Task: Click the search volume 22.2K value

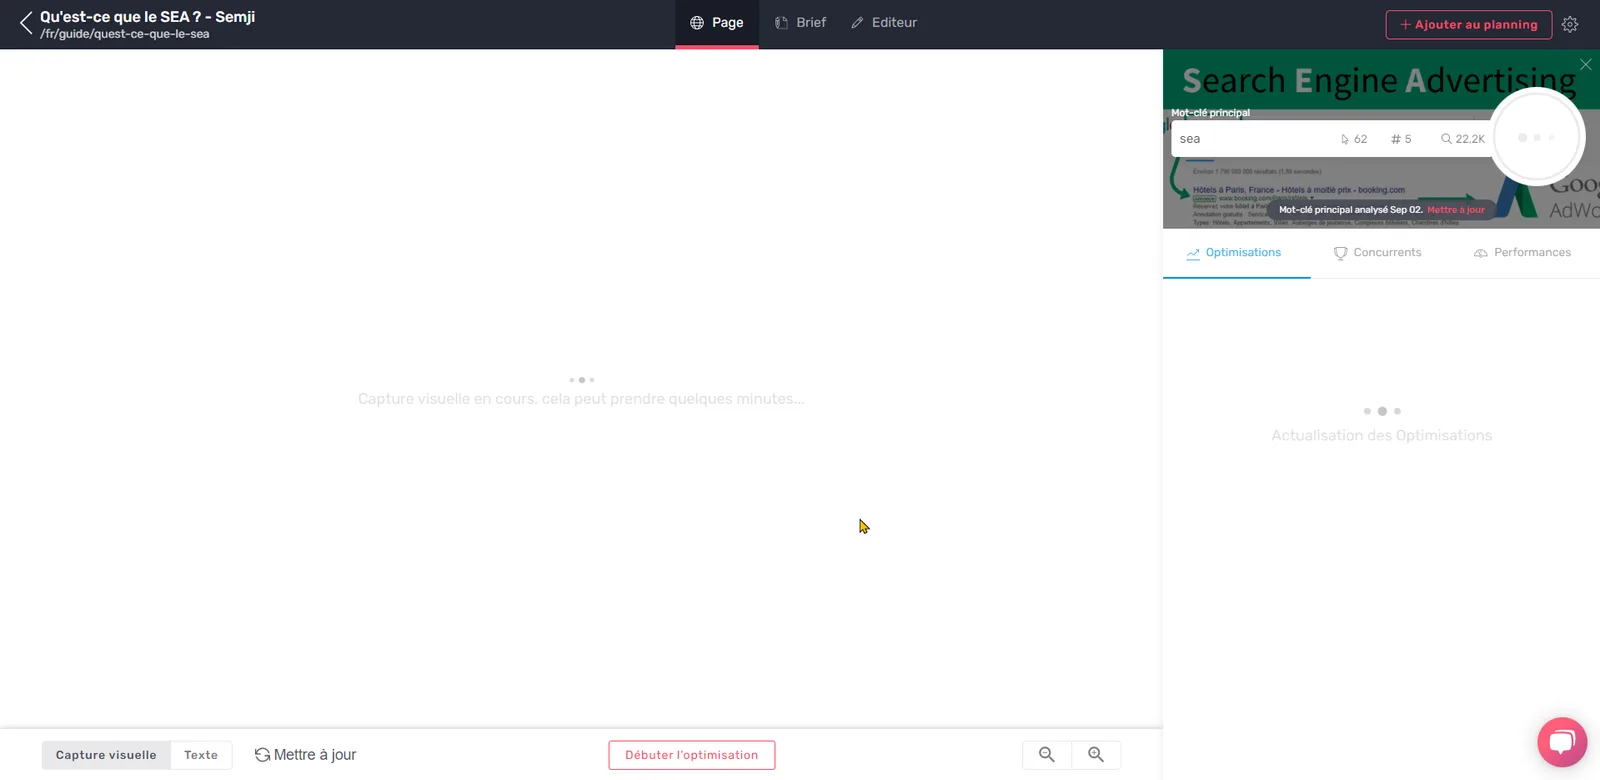Action: pos(1463,139)
